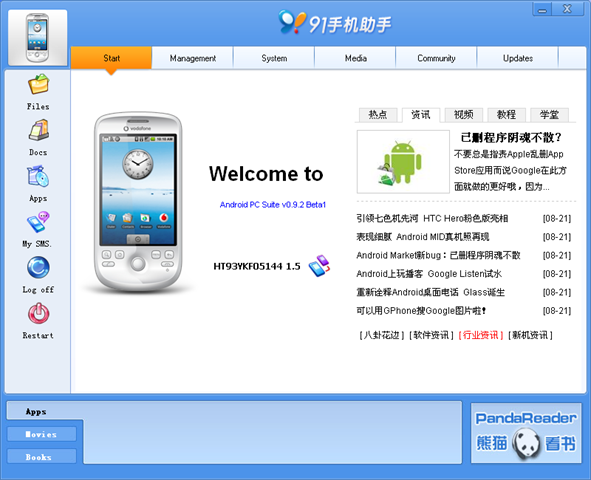This screenshot has height=480, width=591.
Task: Open news item Google Listen试水
Action: 429,274
